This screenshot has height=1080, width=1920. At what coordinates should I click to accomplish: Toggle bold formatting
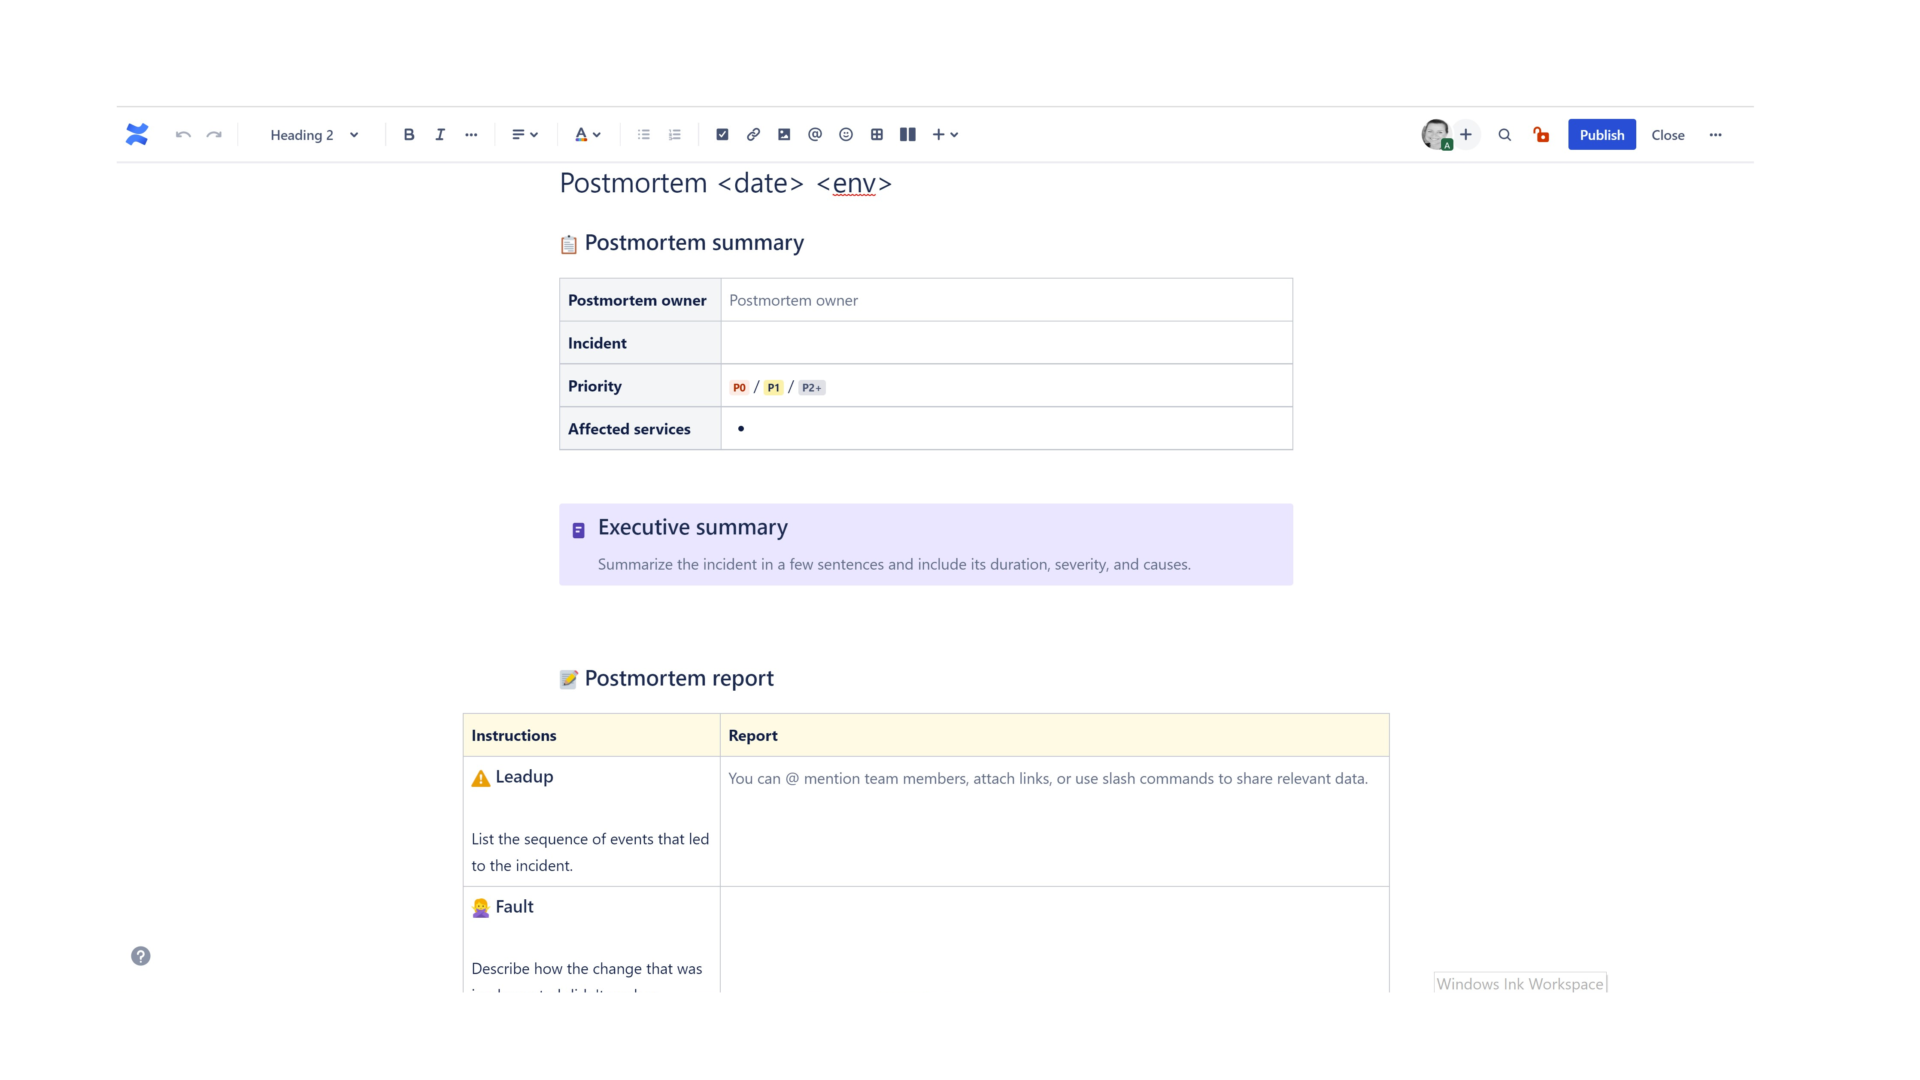coord(409,134)
